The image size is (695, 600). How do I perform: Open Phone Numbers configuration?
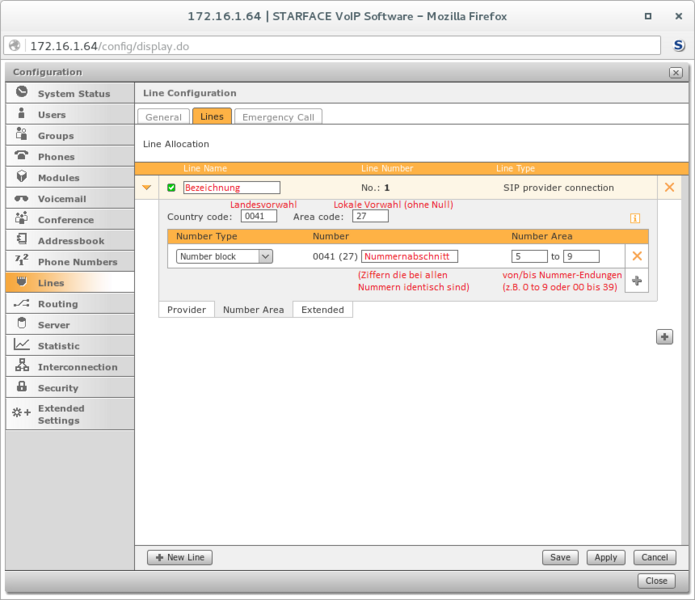click(x=70, y=262)
